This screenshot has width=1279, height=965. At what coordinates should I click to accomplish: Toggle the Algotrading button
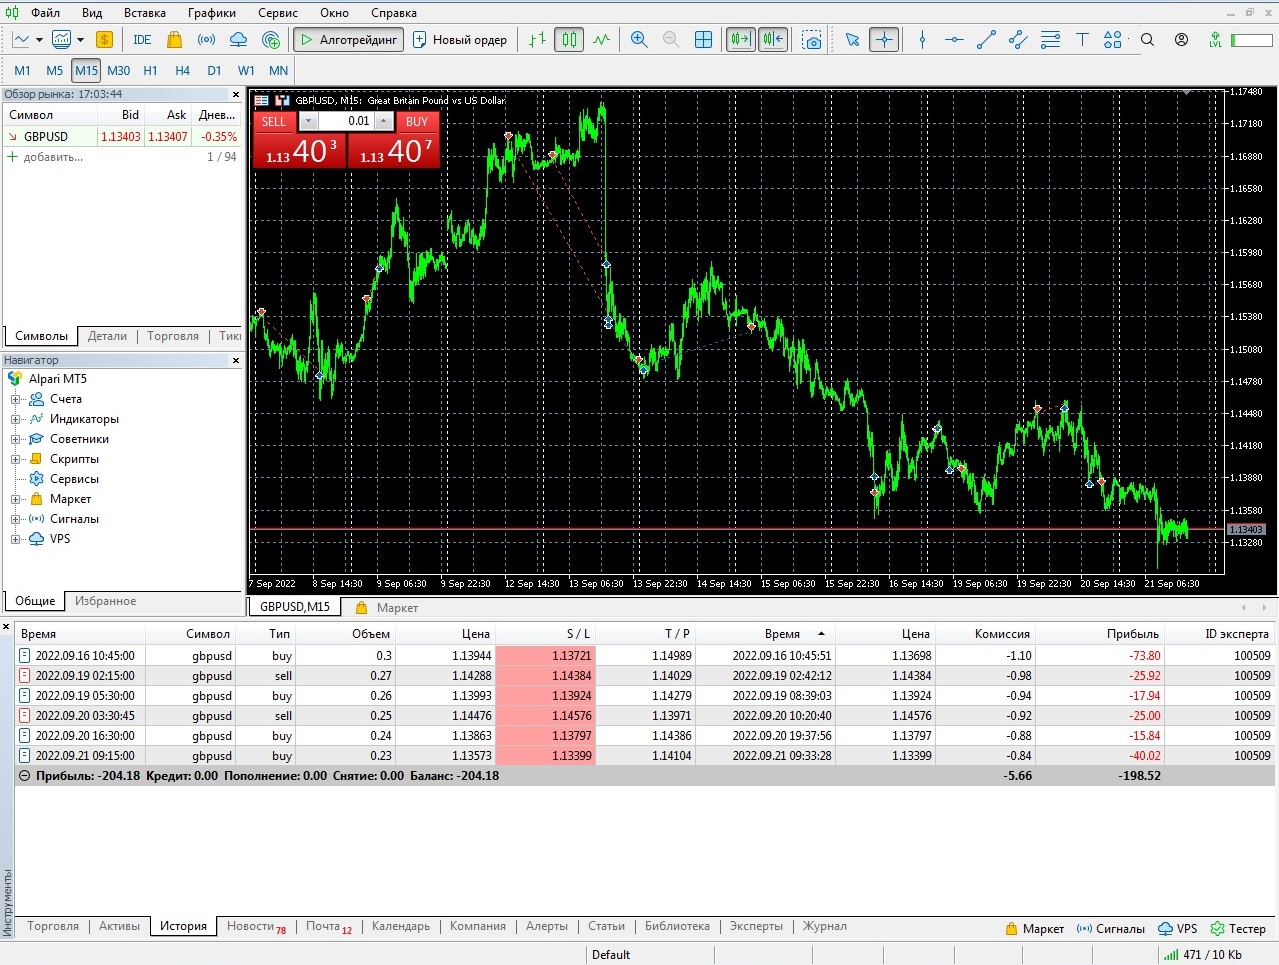pyautogui.click(x=348, y=40)
